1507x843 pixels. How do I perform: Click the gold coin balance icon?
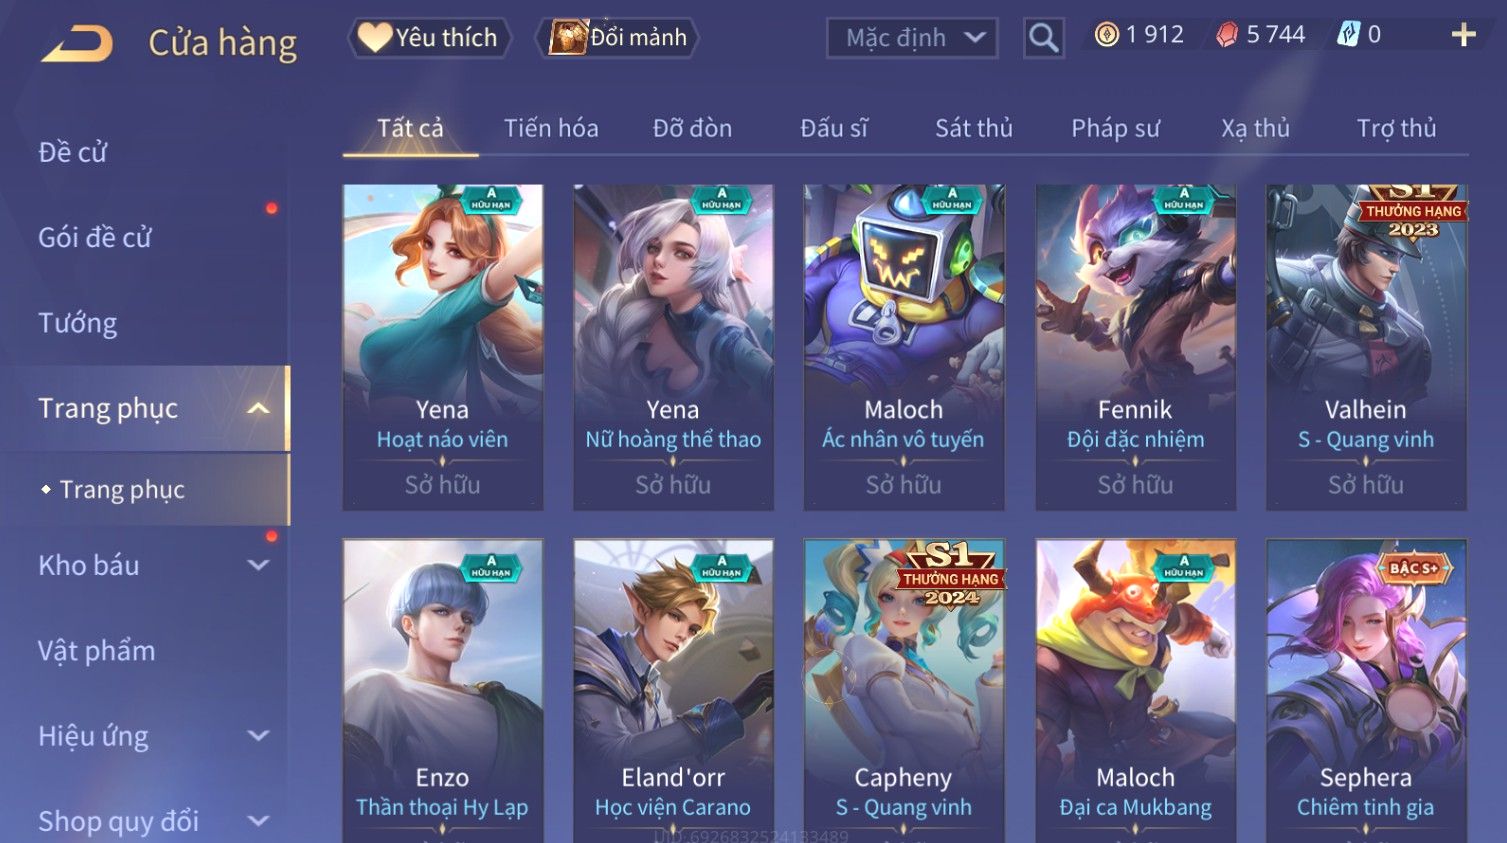1106,35
